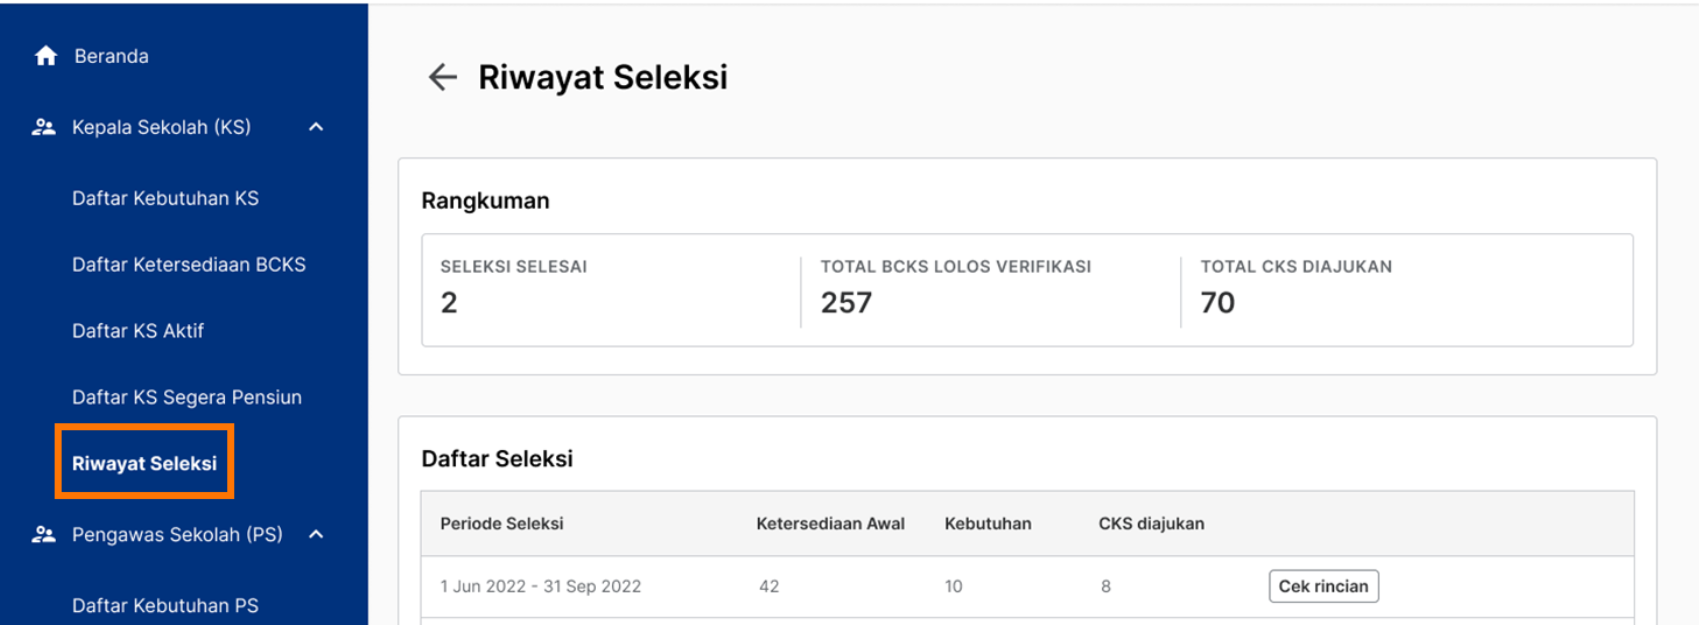Go back using the left arrow icon
1699x625 pixels.
click(x=442, y=77)
